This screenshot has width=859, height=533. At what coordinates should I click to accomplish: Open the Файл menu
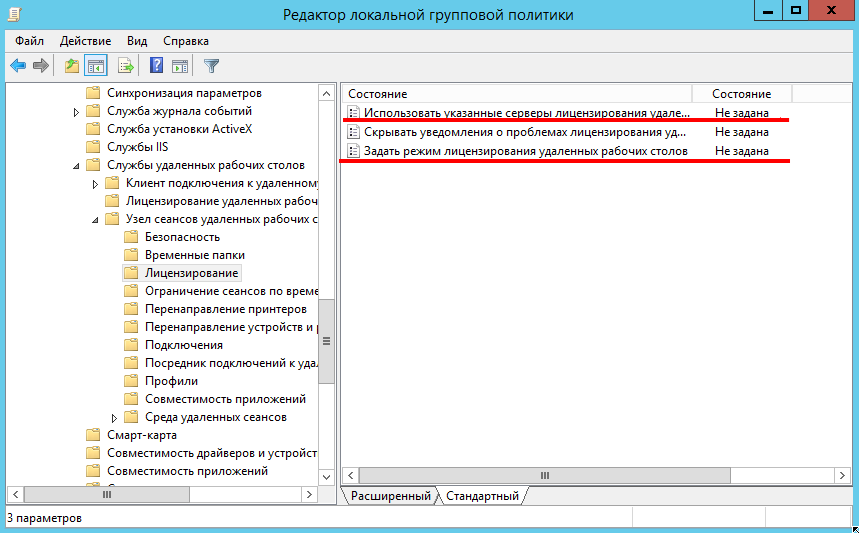(x=30, y=41)
